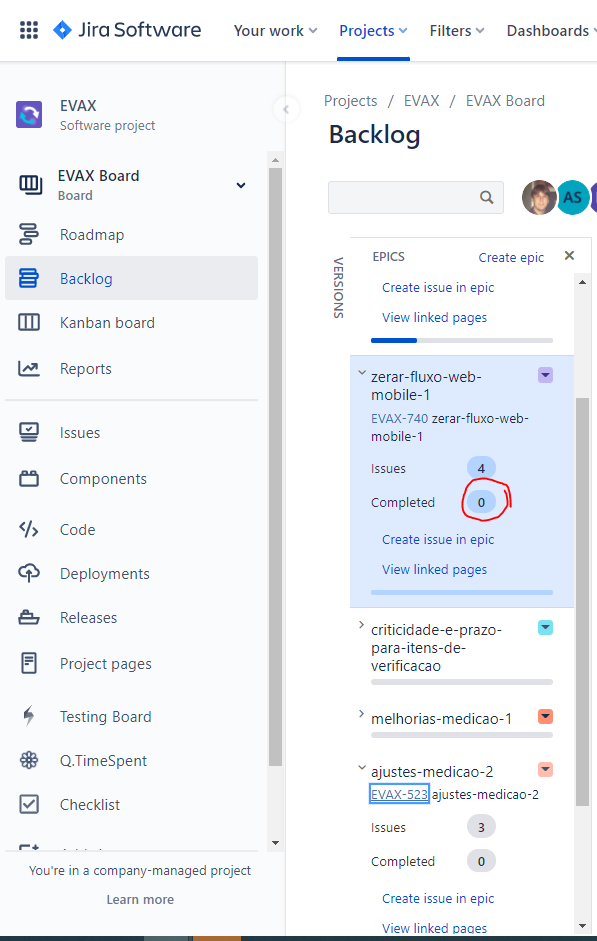597x941 pixels.
Task: Create issue in ajustes-medicao-2 epic
Action: (x=438, y=898)
